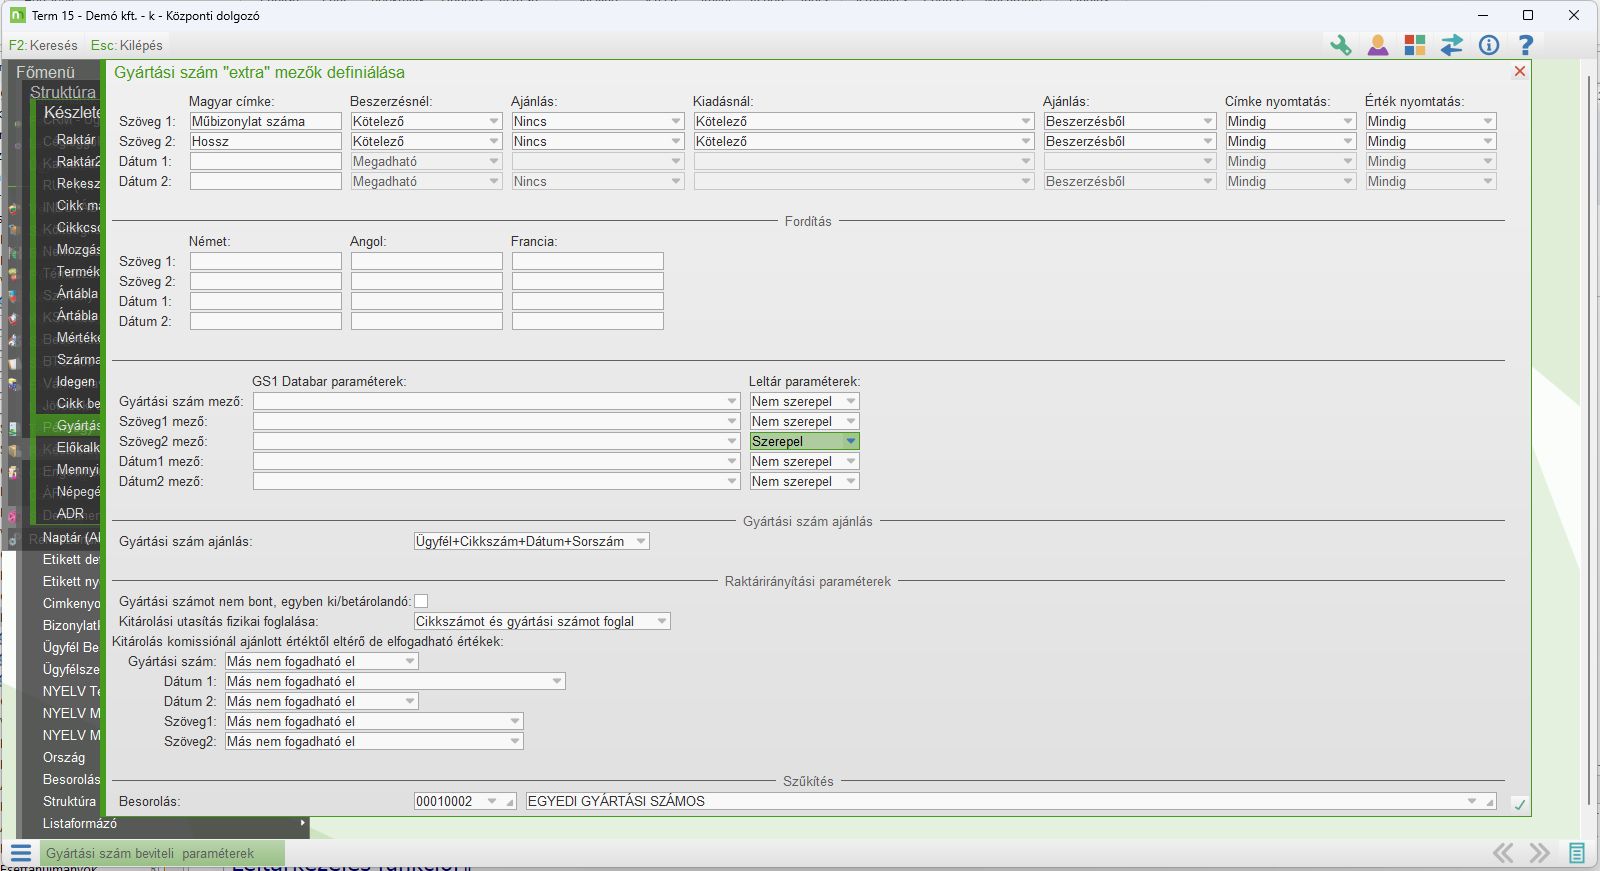Open Szöveg 1 Beszerzésnél 'Kötelező' dropdown
Image resolution: width=1600 pixels, height=871 pixels.
coord(493,121)
